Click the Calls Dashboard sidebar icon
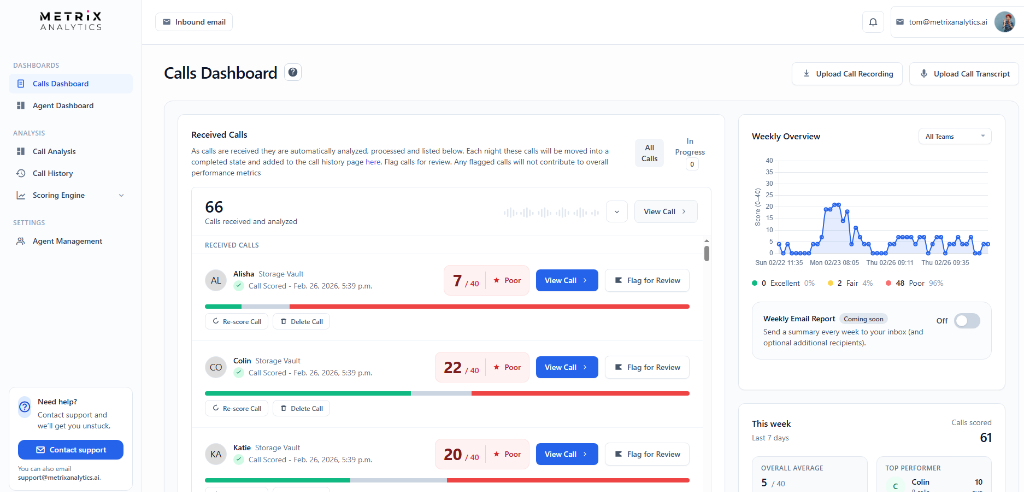 point(20,84)
